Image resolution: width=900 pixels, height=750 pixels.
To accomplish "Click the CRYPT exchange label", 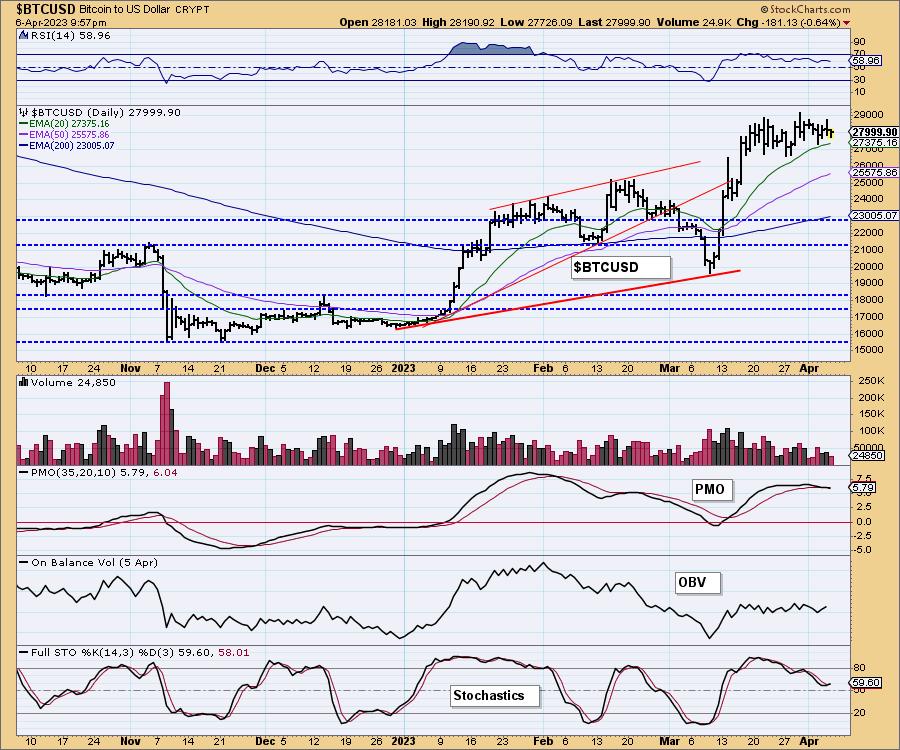I will (192, 10).
